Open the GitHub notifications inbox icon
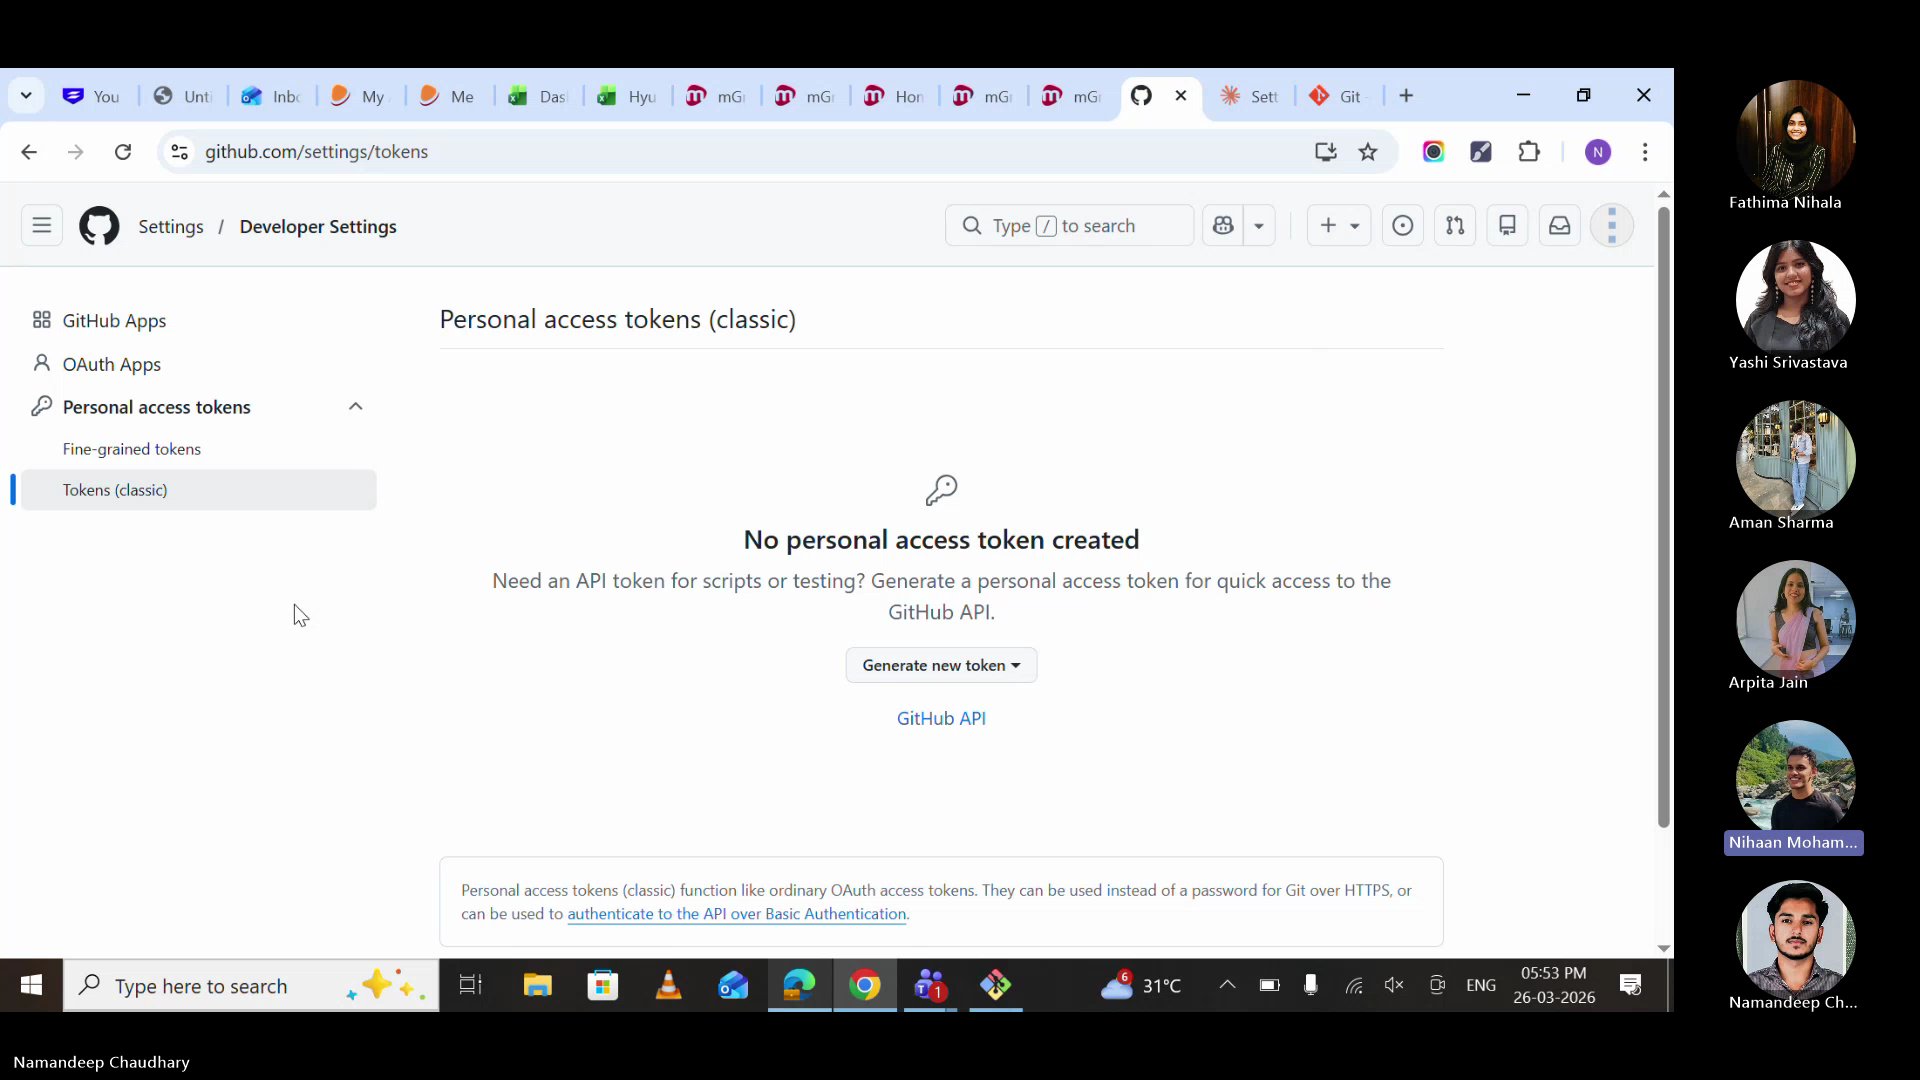 (x=1560, y=225)
